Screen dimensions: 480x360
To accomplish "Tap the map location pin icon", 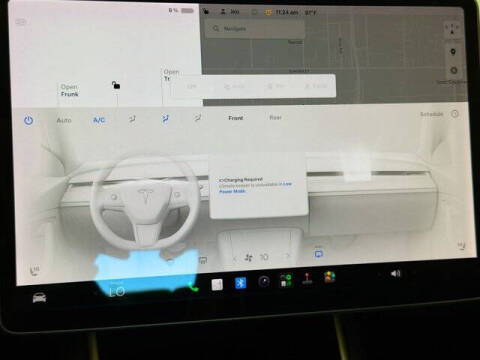I will coord(453,52).
